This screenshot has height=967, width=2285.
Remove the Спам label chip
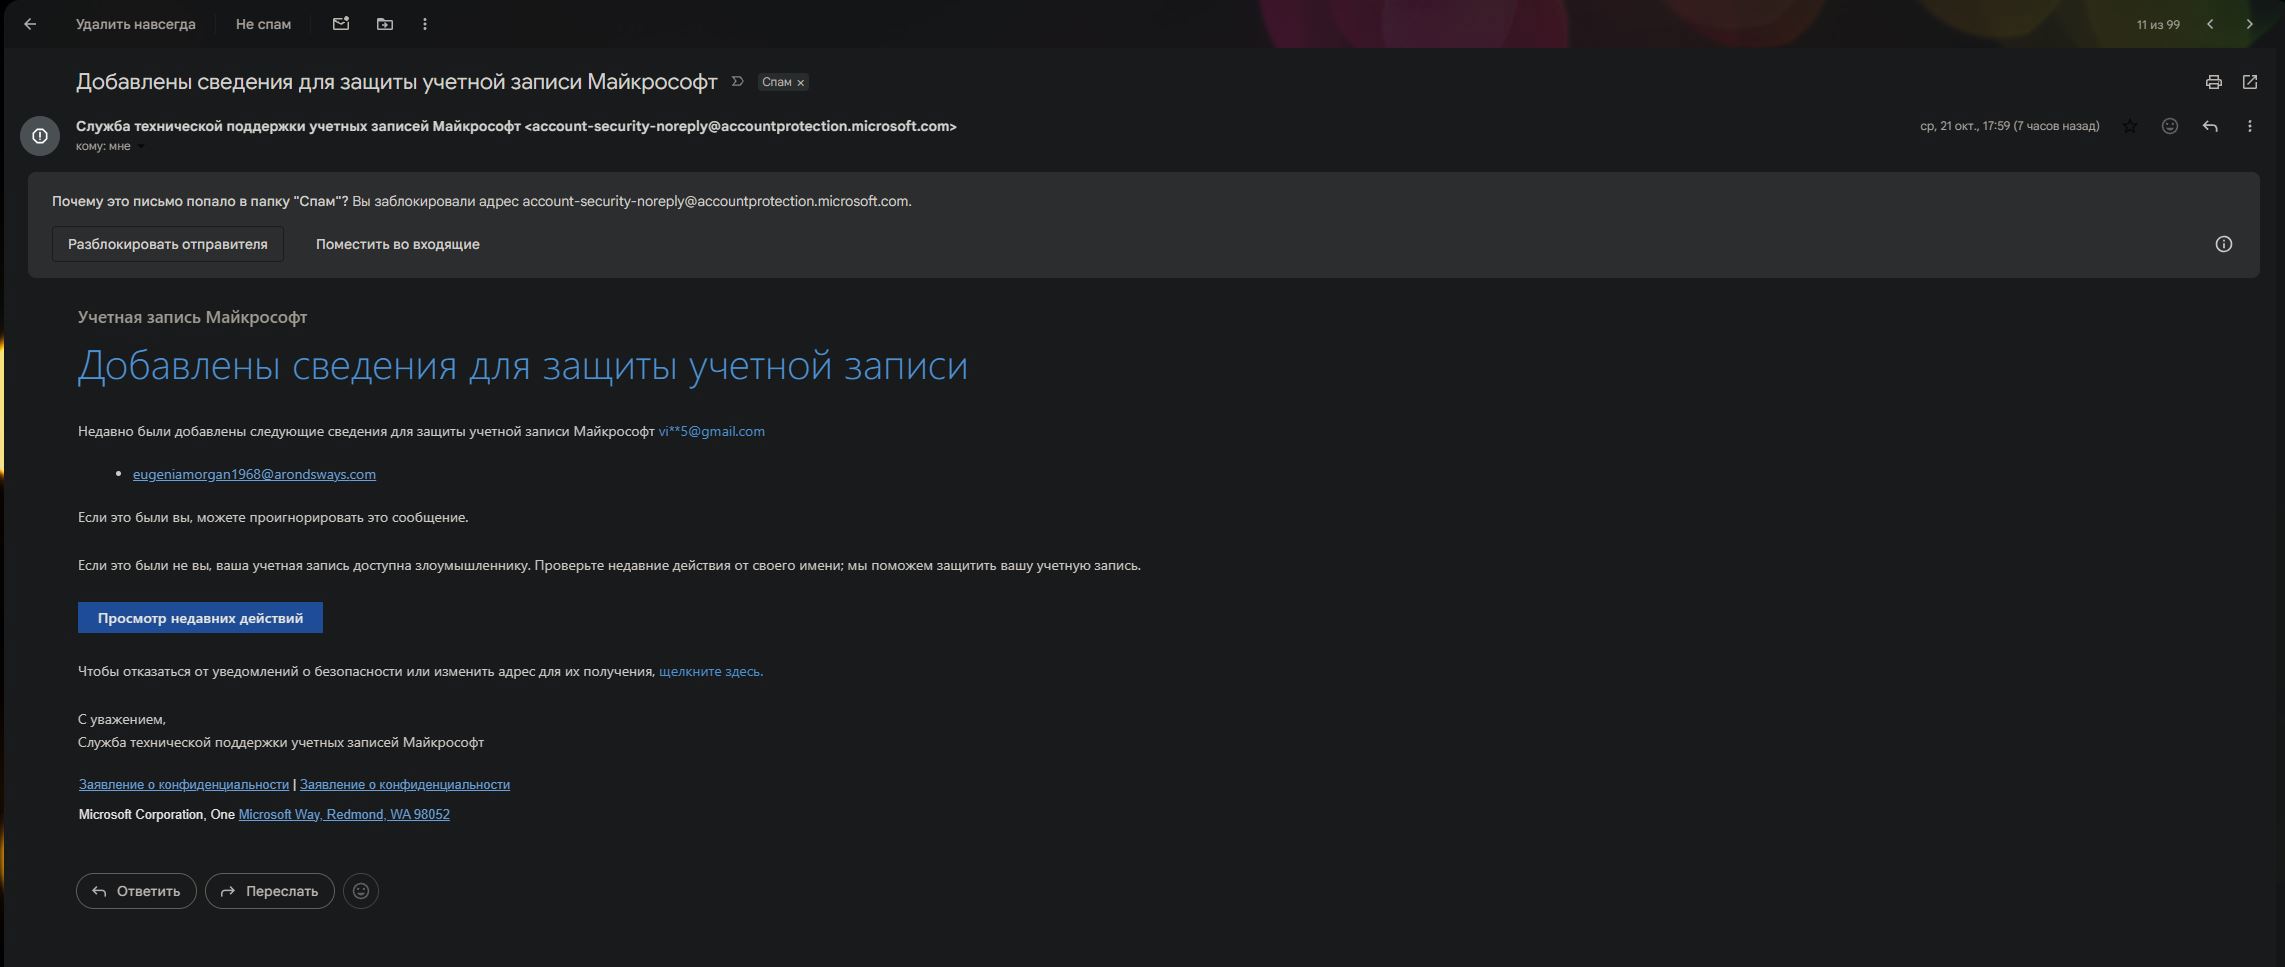(800, 83)
